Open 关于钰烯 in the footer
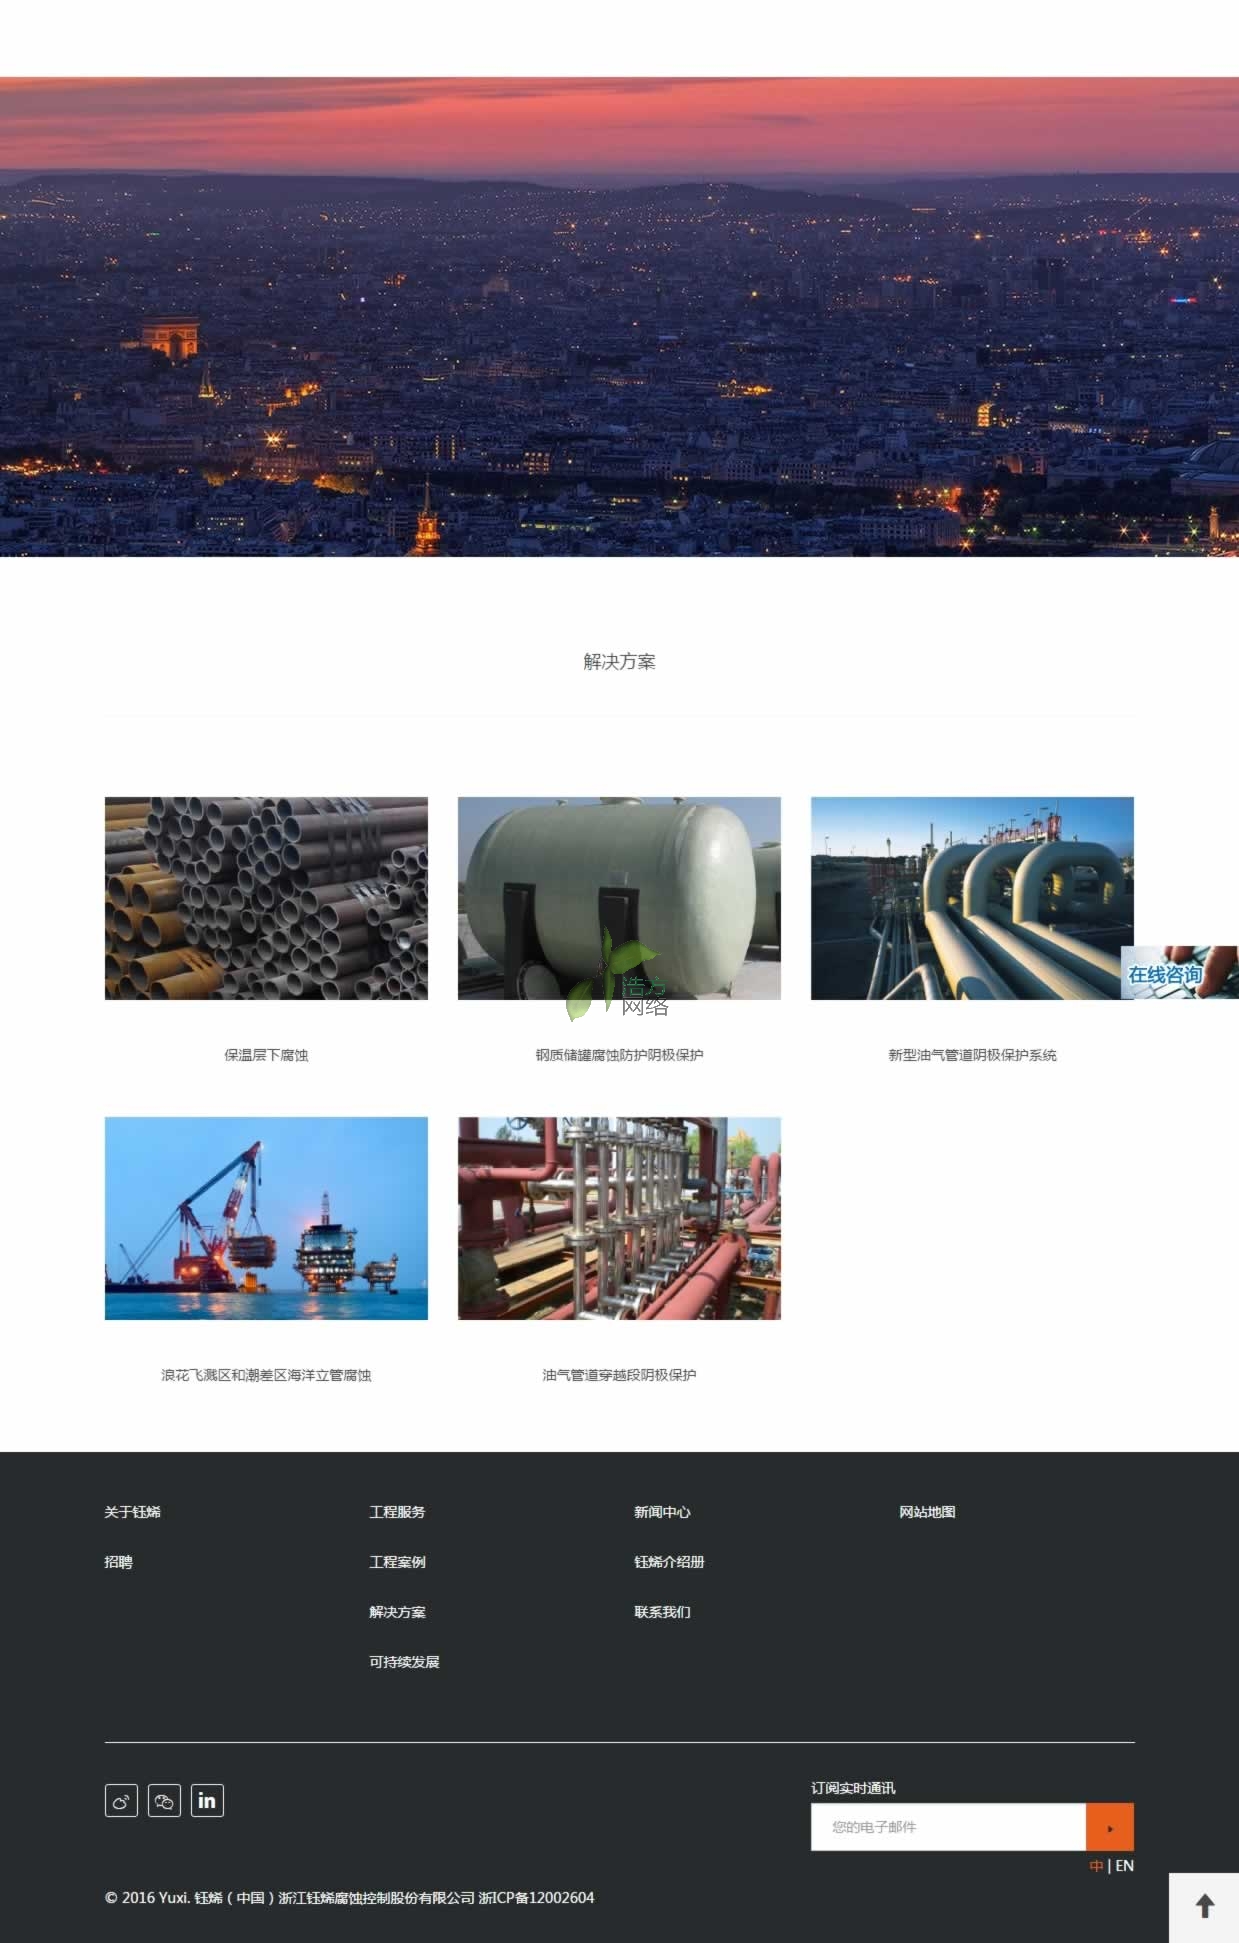This screenshot has height=1943, width=1239. click(x=132, y=1512)
